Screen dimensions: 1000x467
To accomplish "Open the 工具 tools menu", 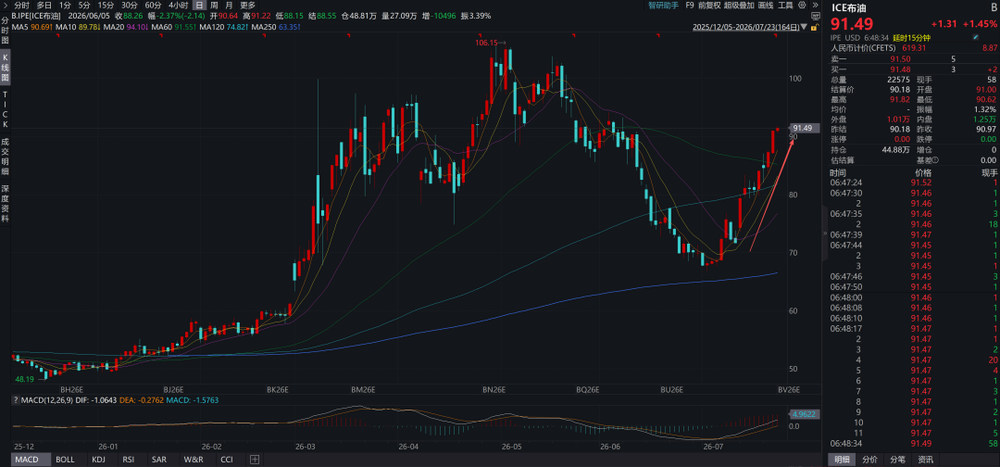I will coord(785,5).
